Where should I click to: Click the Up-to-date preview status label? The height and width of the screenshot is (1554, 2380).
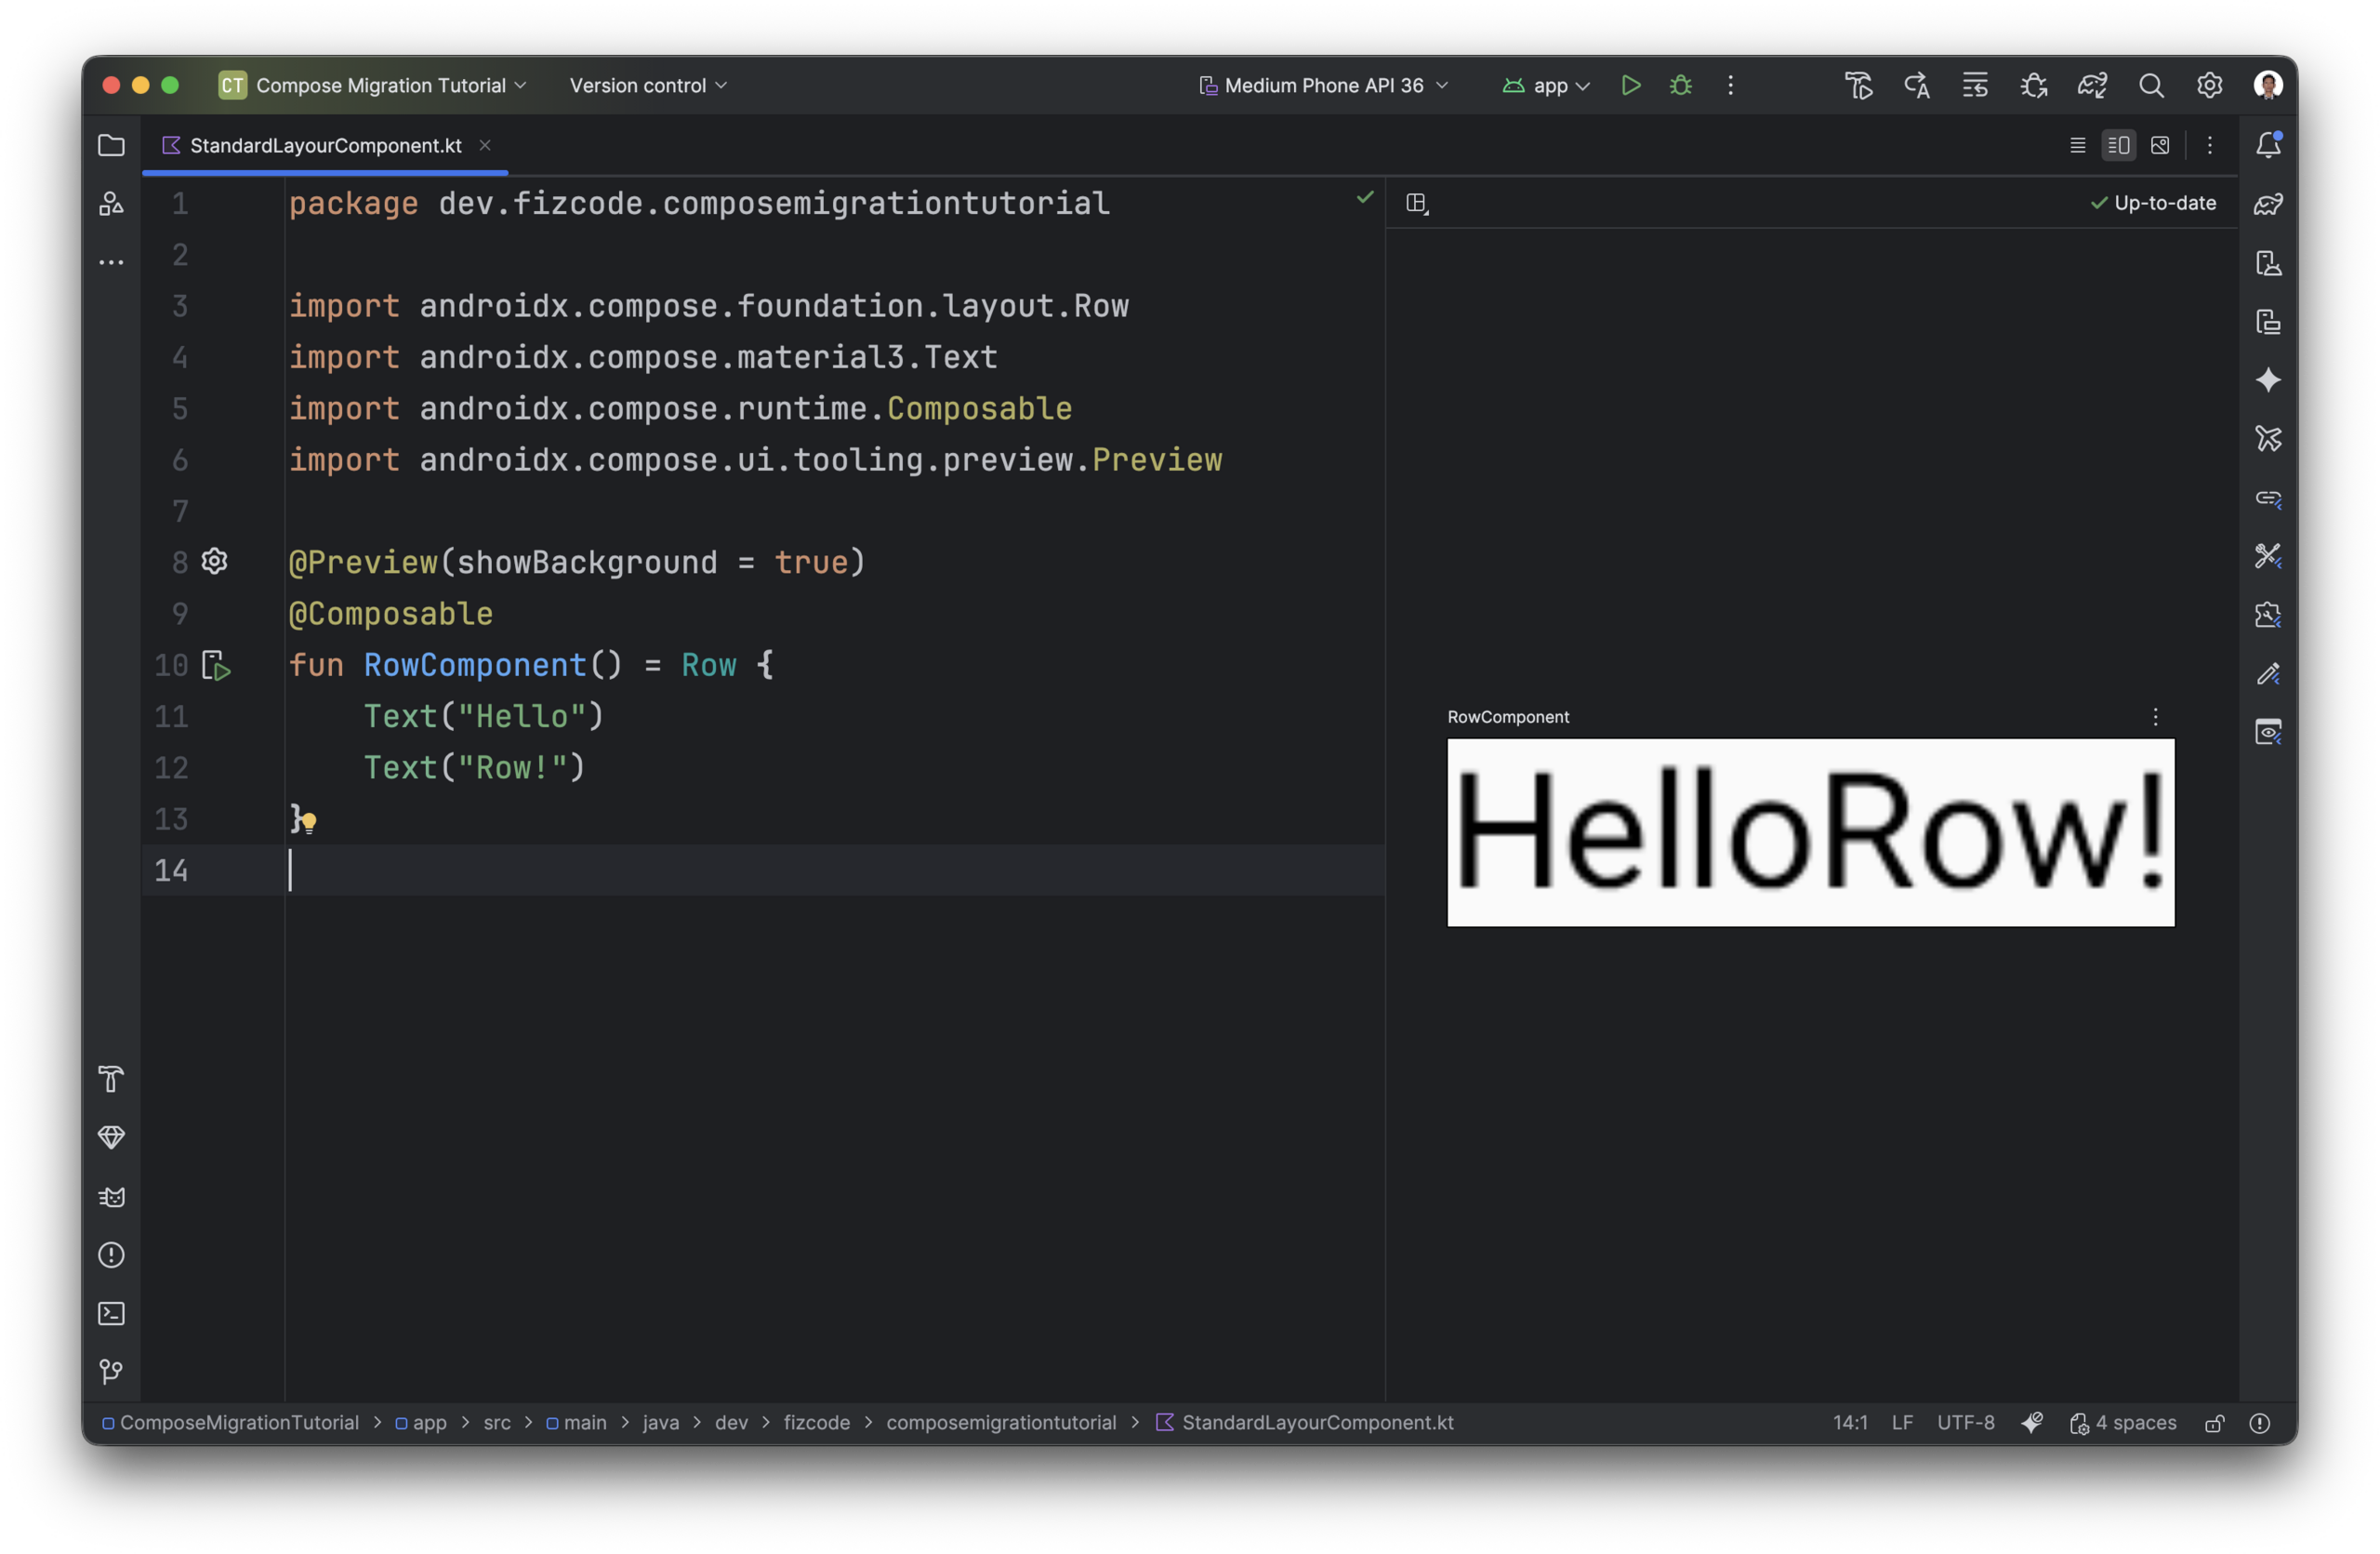coord(2153,203)
